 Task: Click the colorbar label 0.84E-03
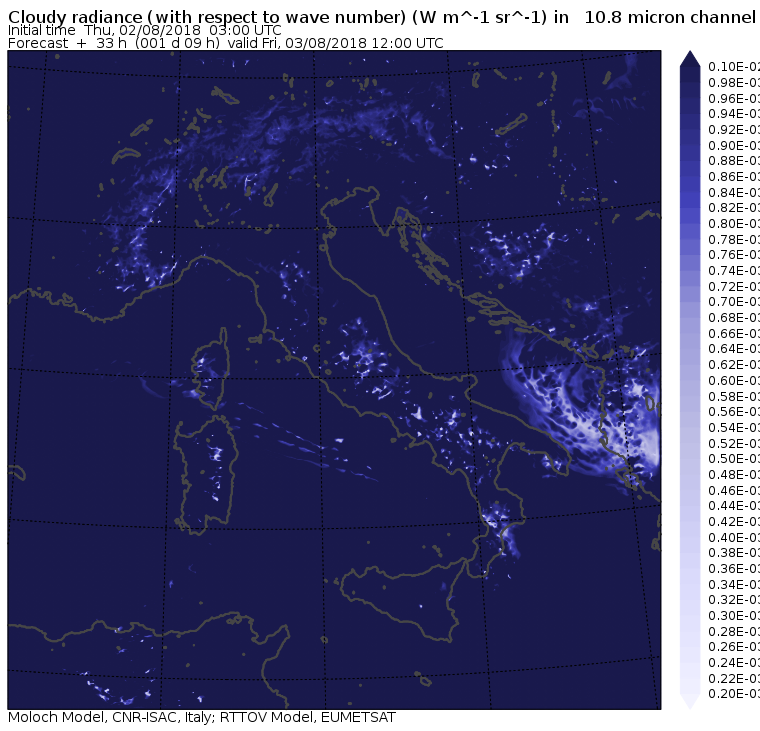pyautogui.click(x=734, y=192)
